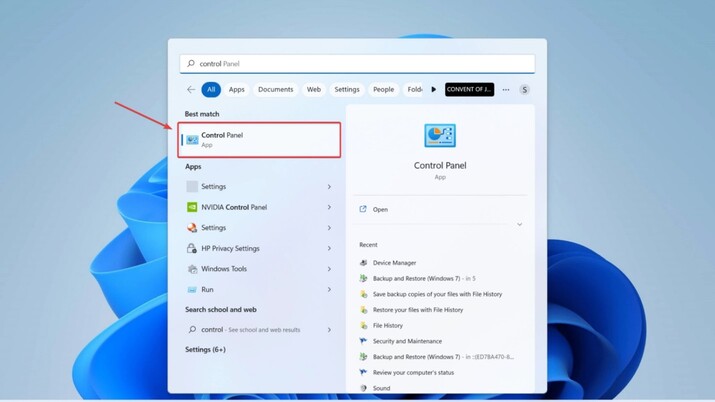Open Sound from the Recent list
715x402 pixels.
pyautogui.click(x=381, y=388)
